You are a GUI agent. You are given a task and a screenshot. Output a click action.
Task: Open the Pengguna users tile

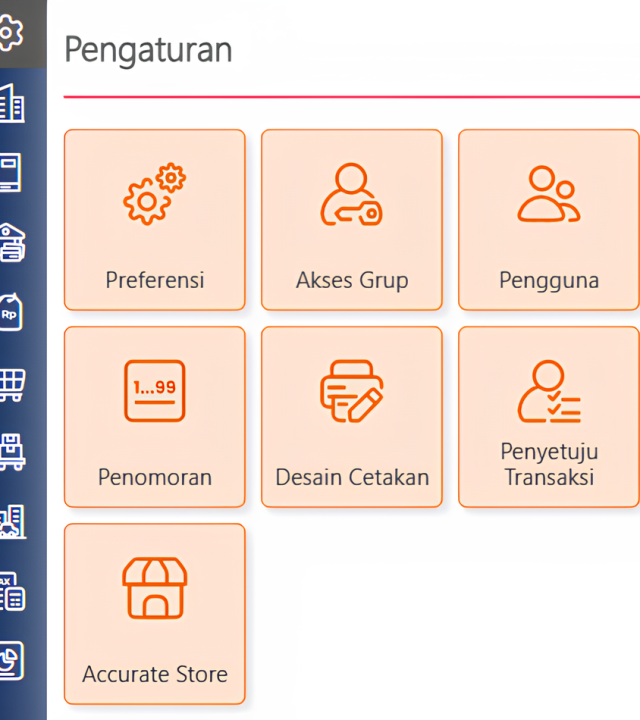549,219
